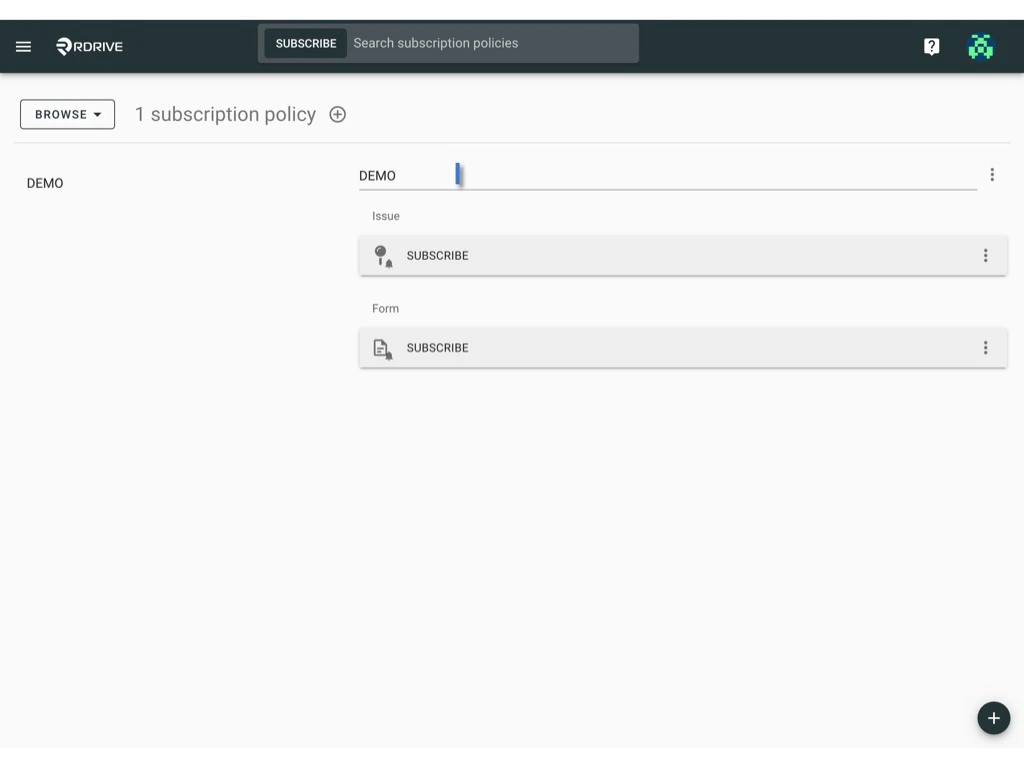
Task: Click the Issue section label
Action: click(x=385, y=216)
